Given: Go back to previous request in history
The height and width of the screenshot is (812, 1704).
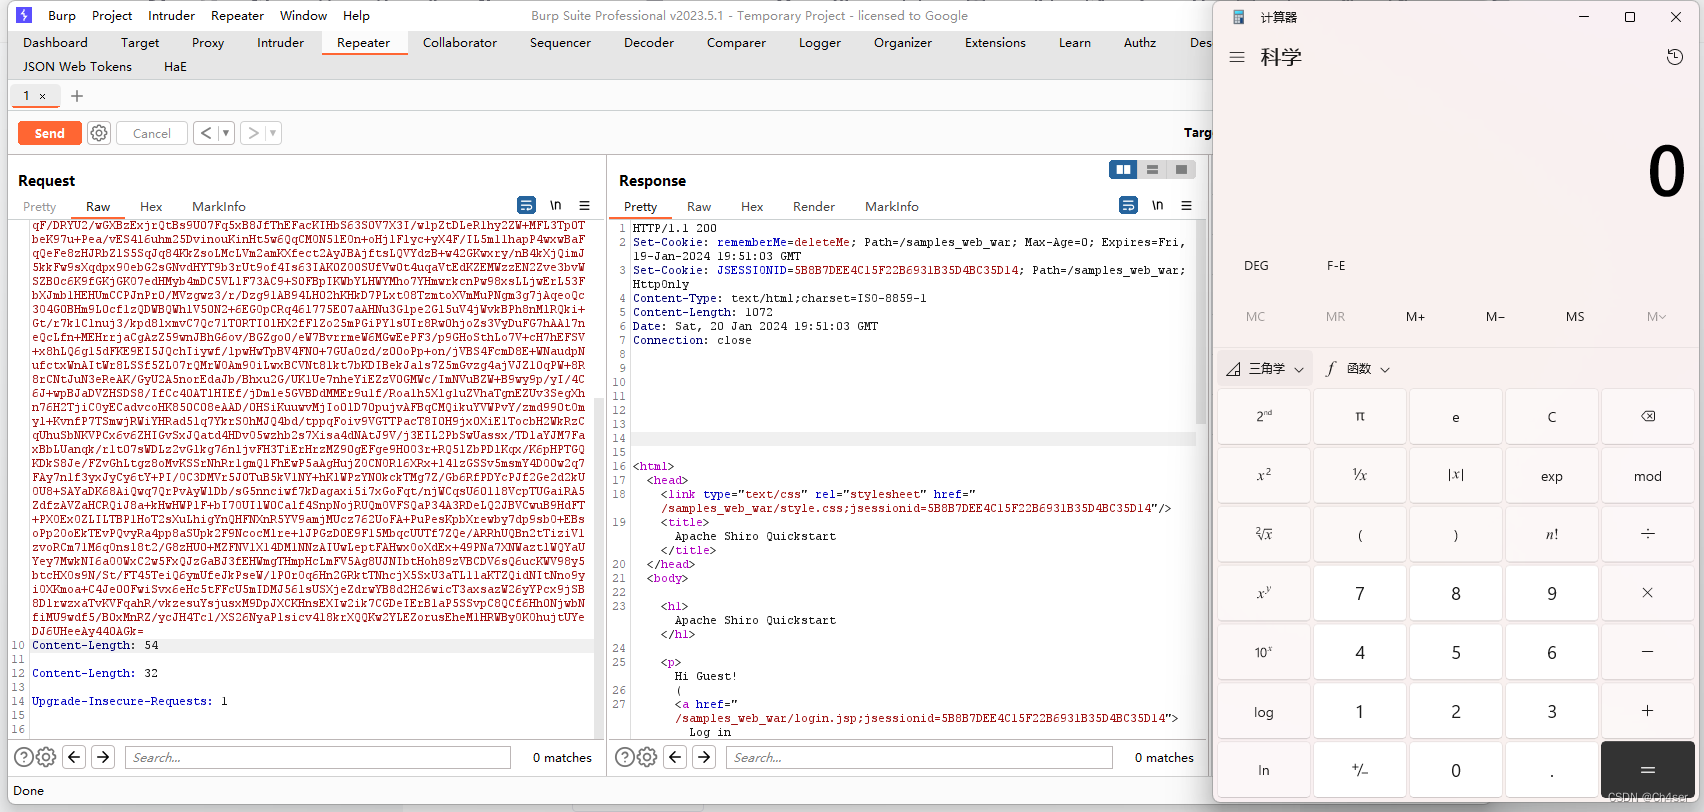Looking at the screenshot, I should click(x=206, y=133).
